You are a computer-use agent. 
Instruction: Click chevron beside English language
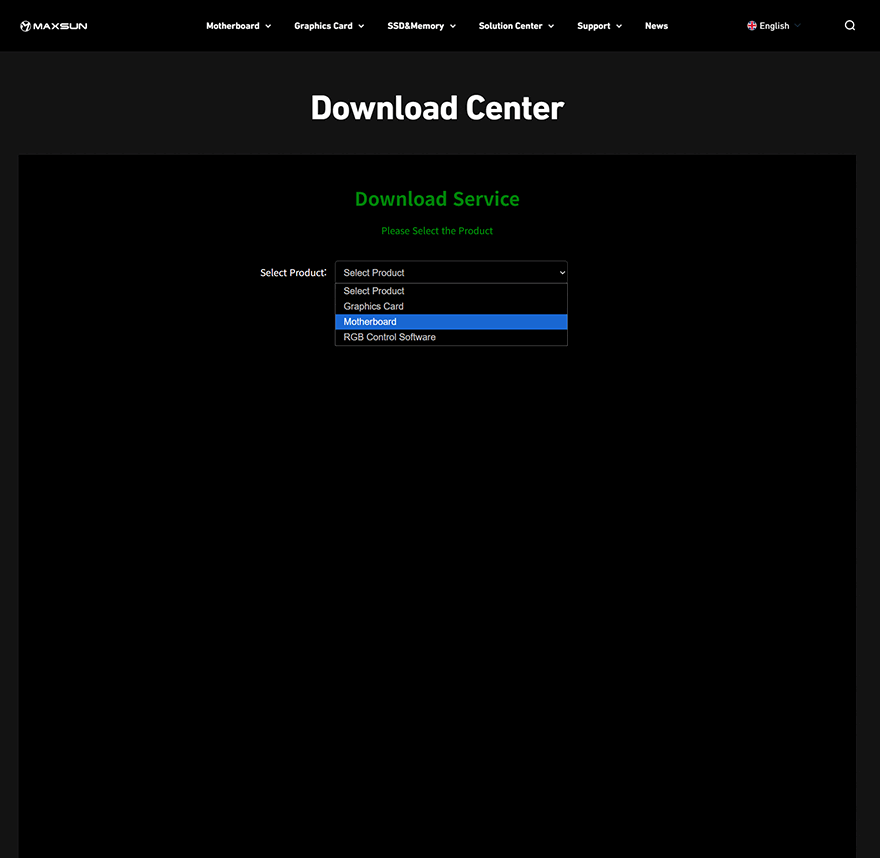tap(798, 26)
